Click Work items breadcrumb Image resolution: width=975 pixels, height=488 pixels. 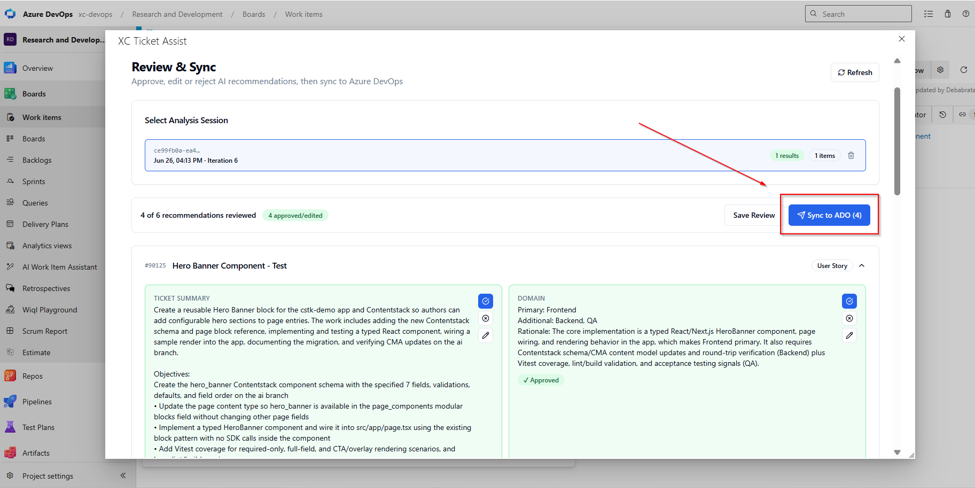coord(303,14)
